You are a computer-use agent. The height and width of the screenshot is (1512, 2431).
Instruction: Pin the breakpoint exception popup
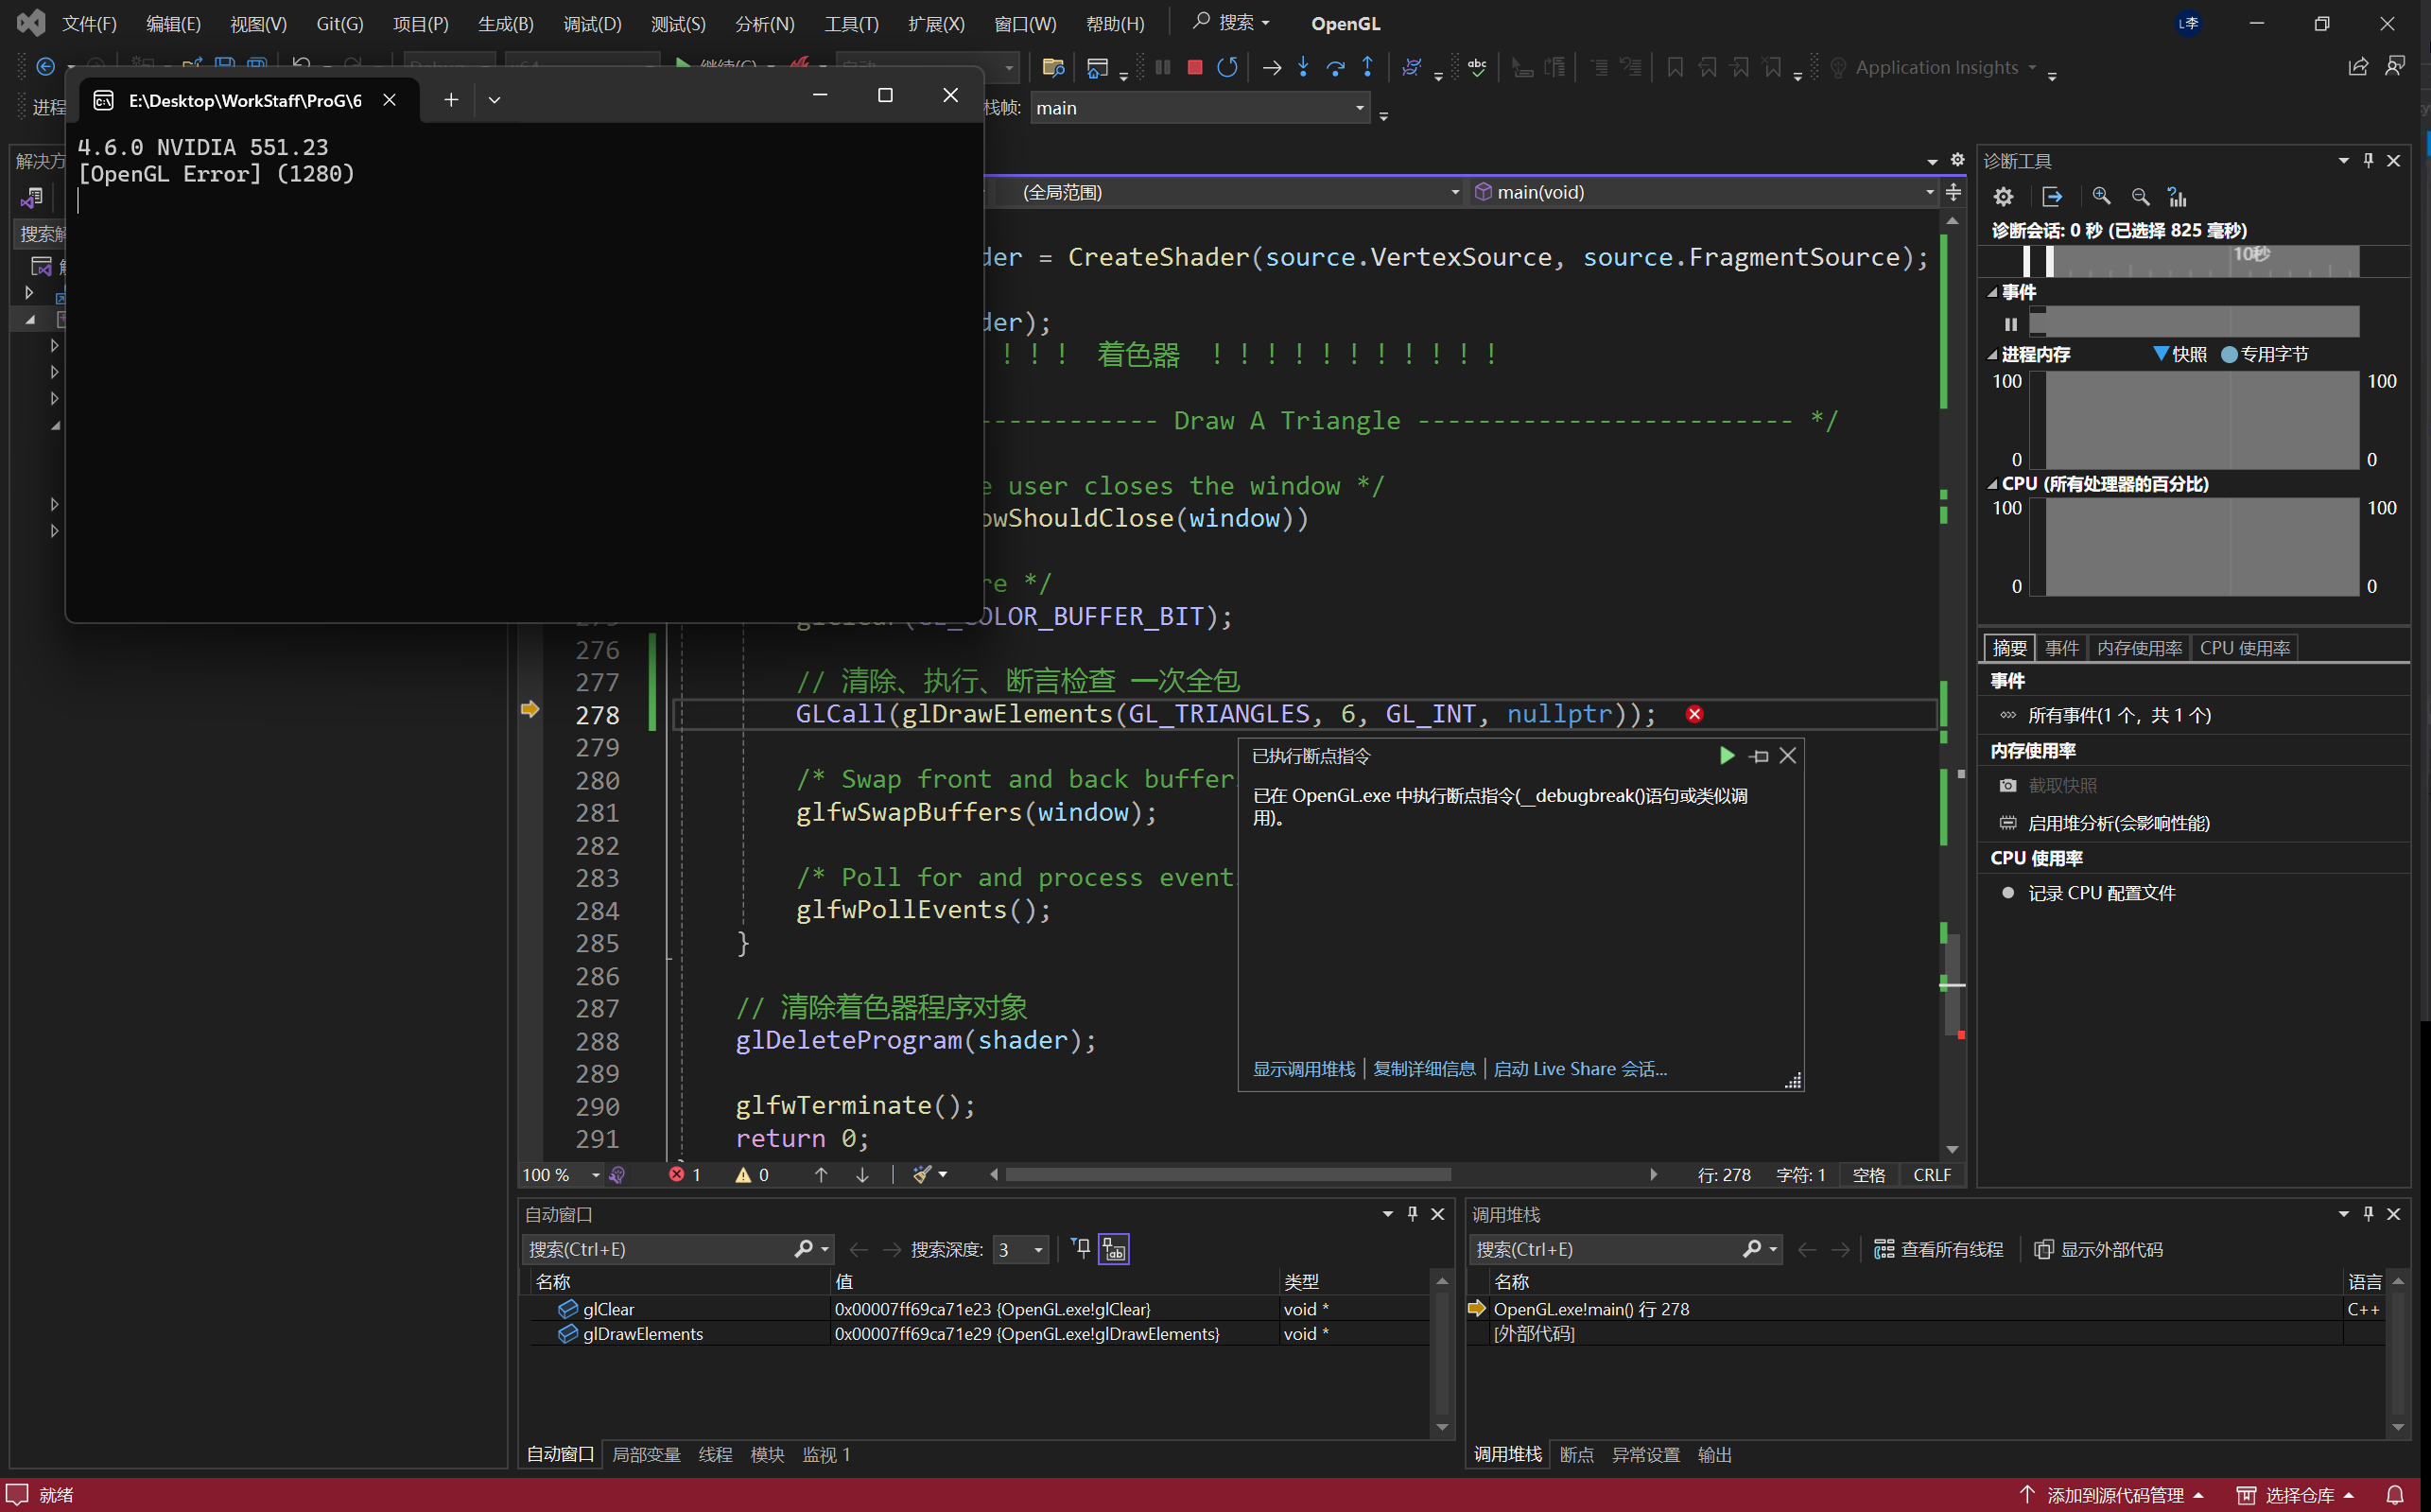1759,756
